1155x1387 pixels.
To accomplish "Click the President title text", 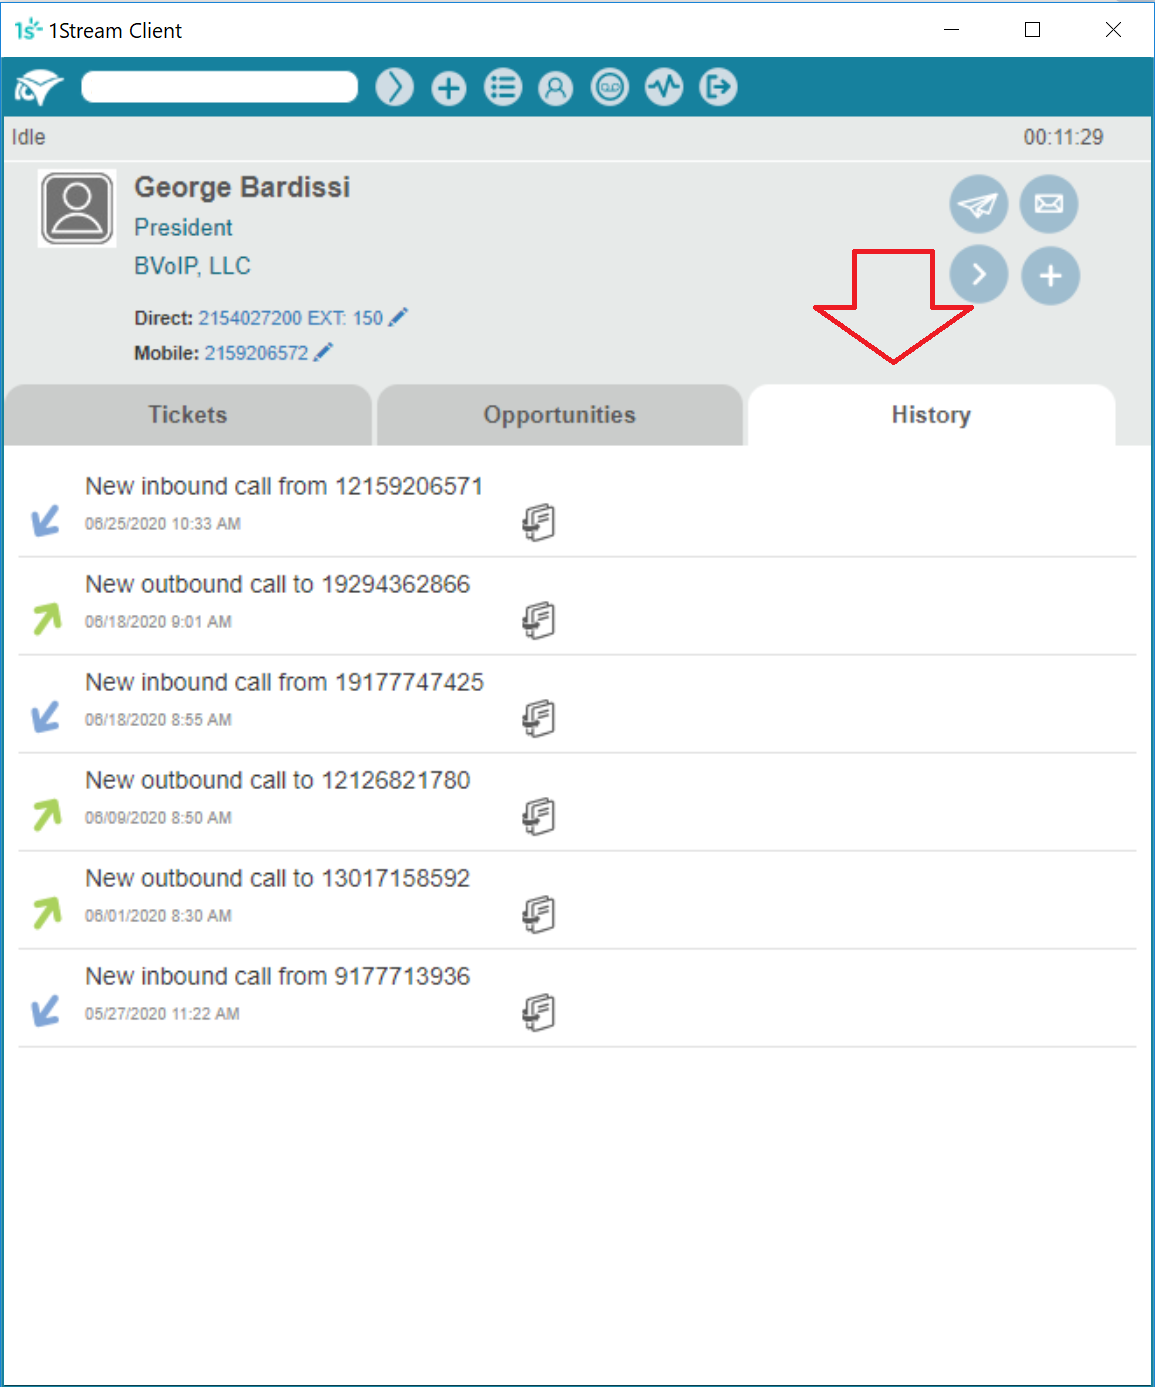I will point(184,228).
